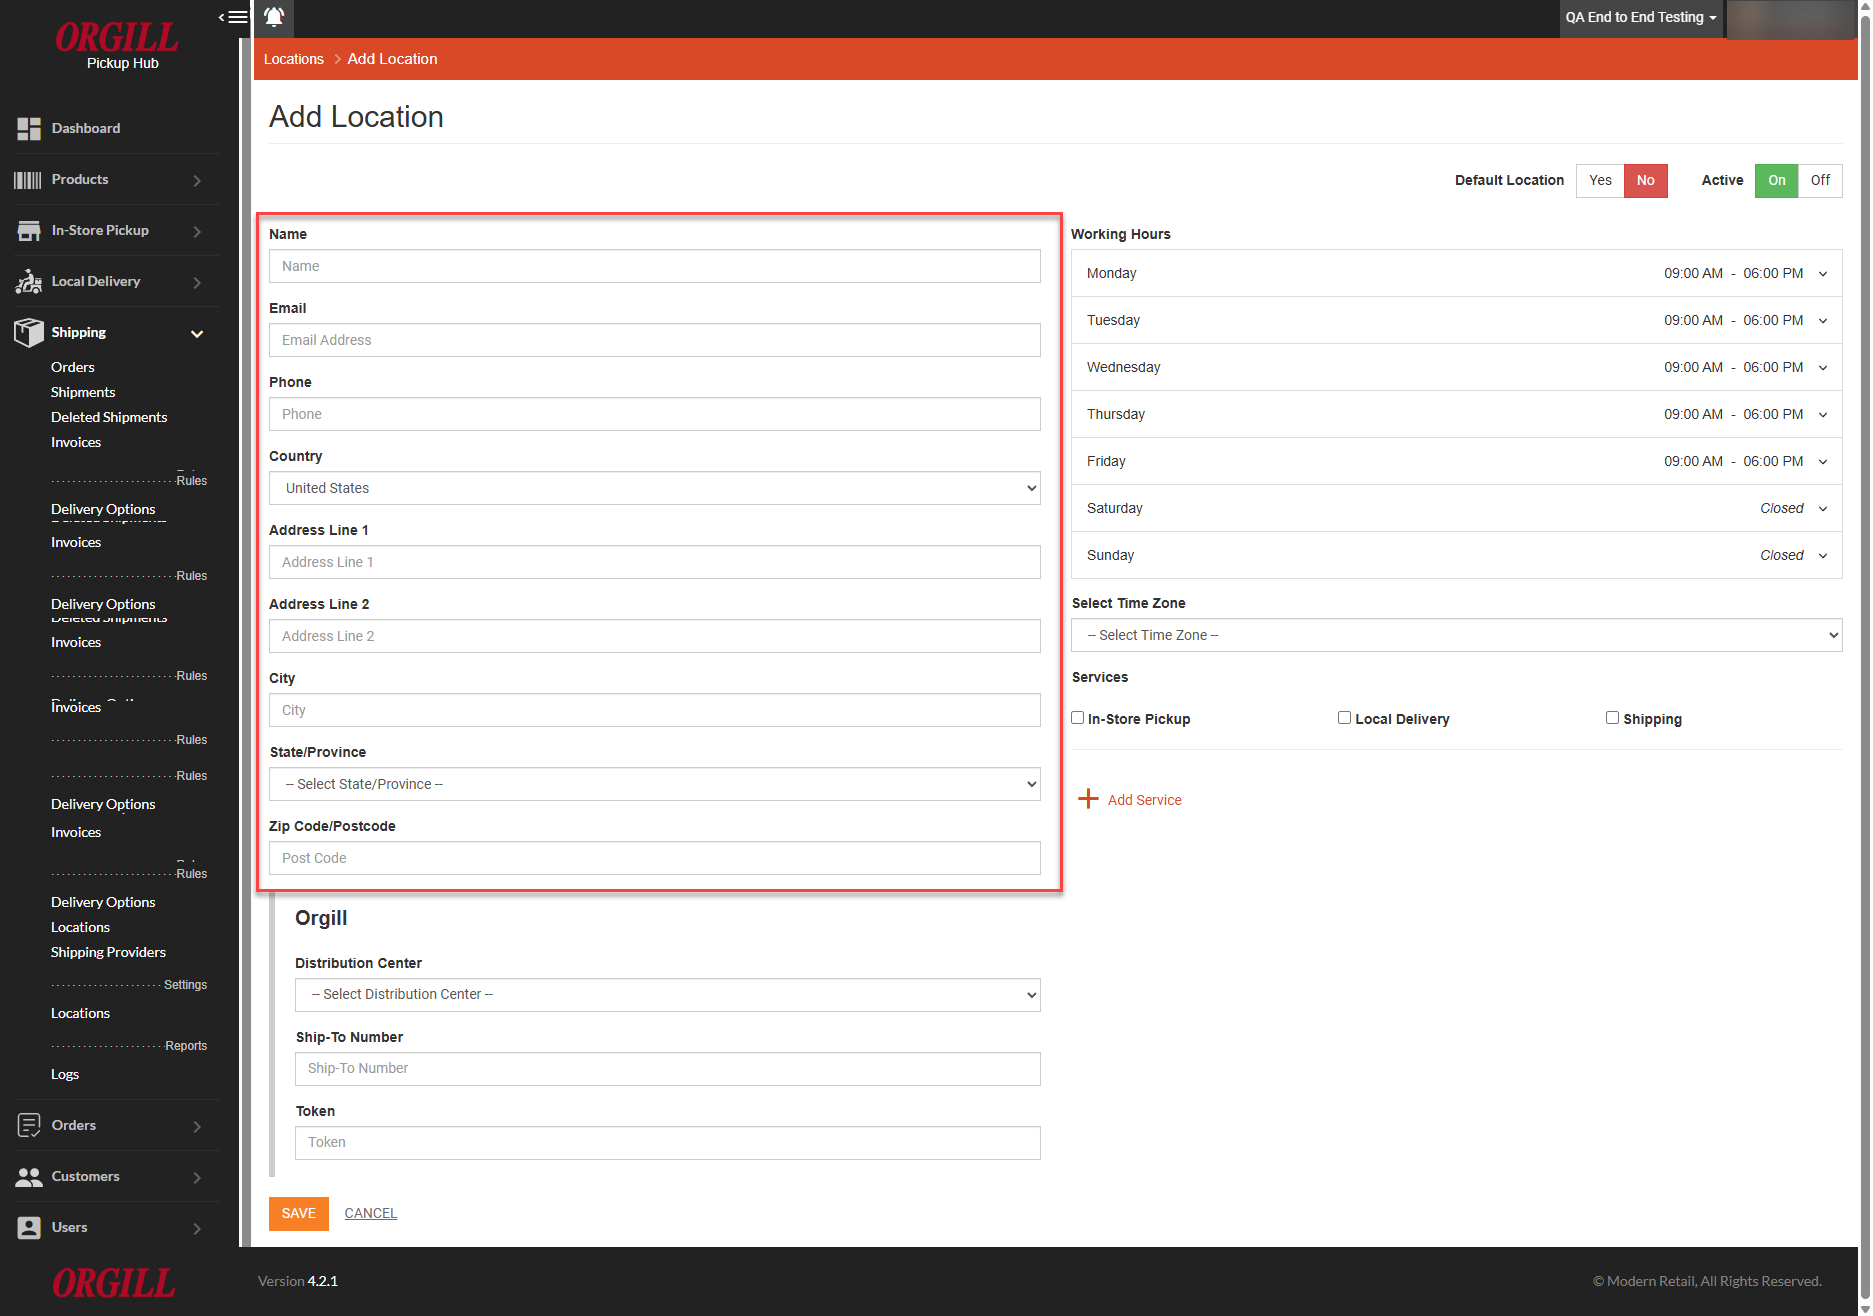Open Dashboard in sidebar
The image size is (1873, 1316).
86,128
